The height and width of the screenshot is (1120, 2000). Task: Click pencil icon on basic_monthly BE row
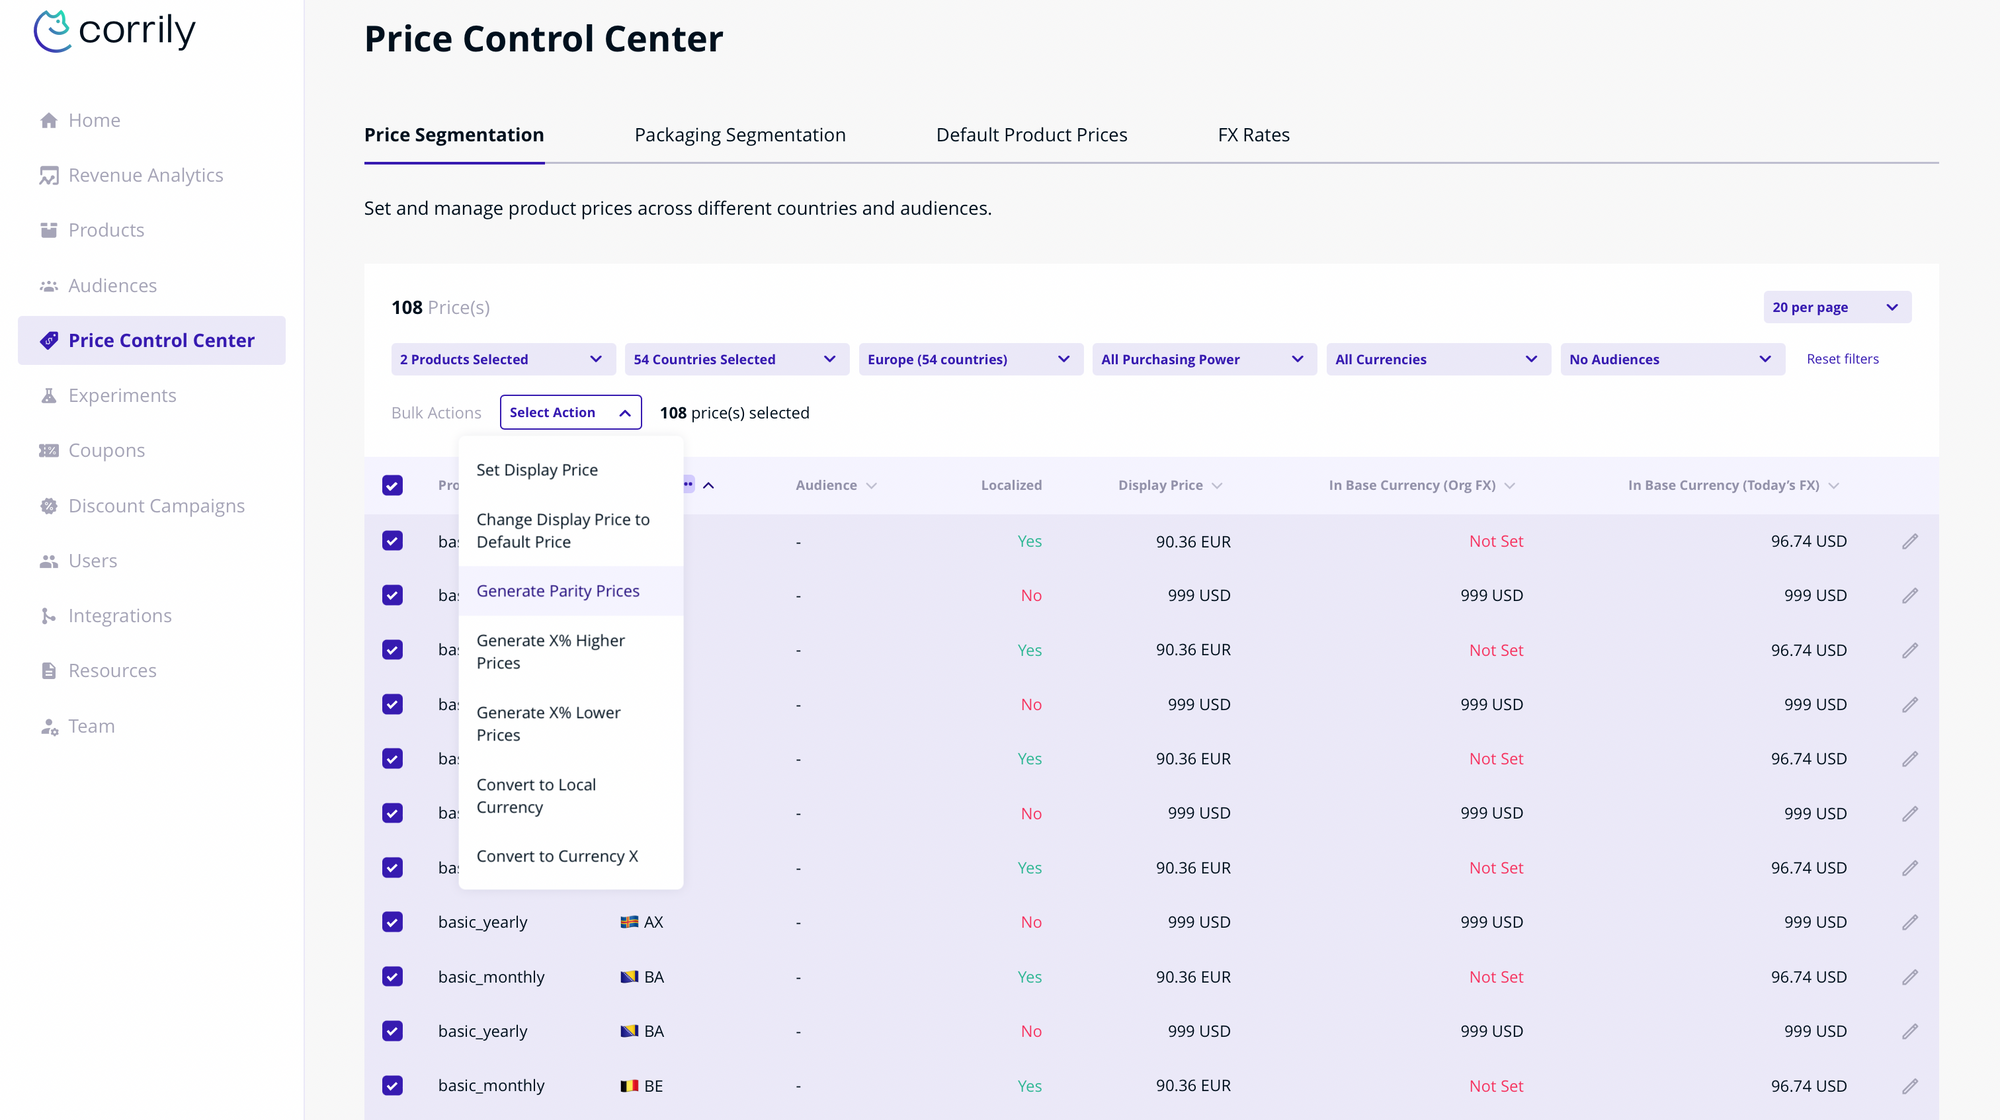1910,1086
